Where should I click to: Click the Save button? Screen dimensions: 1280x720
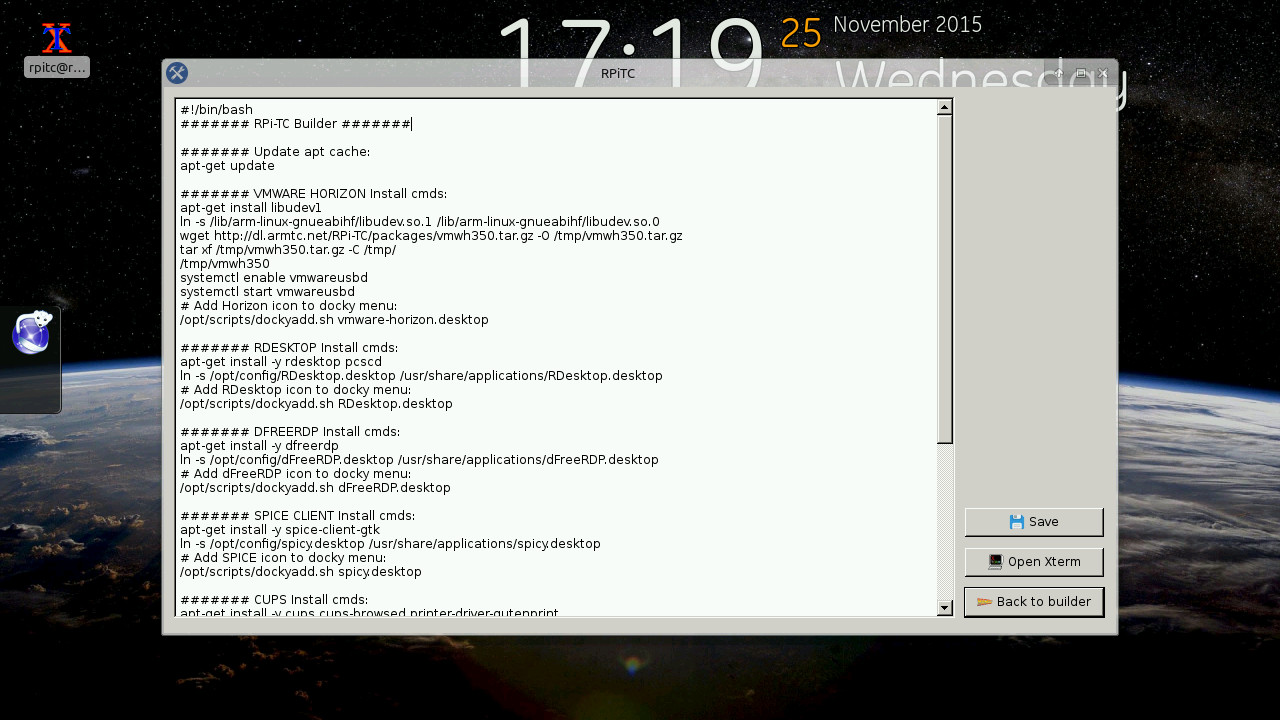pyautogui.click(x=1034, y=522)
